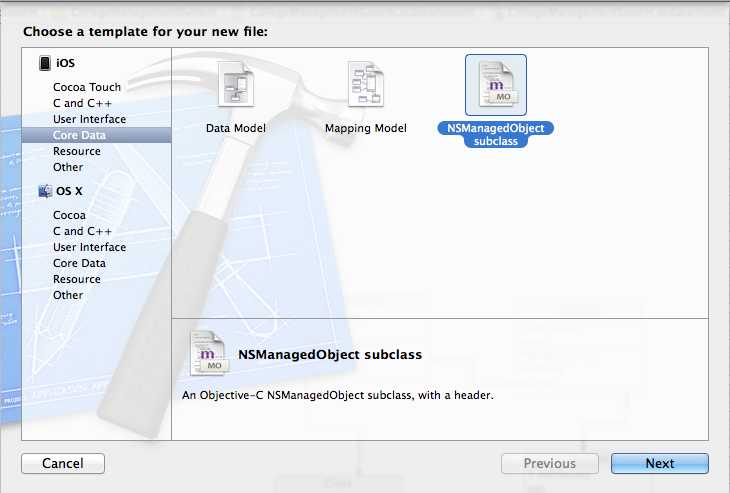Select Other under OS X

click(68, 295)
